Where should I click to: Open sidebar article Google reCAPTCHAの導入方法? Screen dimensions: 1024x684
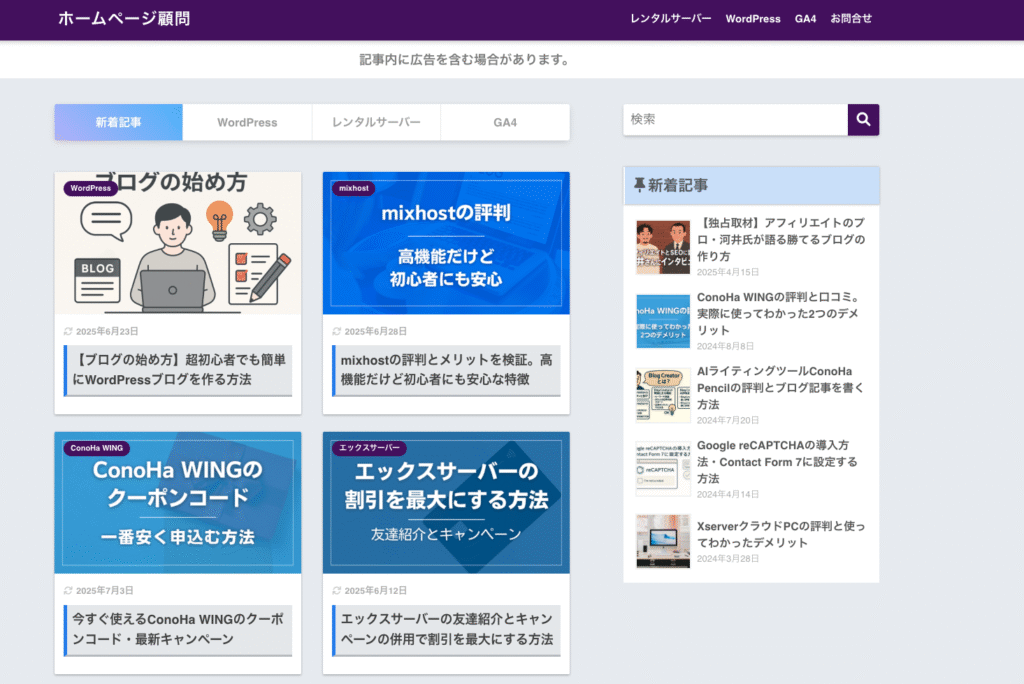pyautogui.click(x=777, y=462)
